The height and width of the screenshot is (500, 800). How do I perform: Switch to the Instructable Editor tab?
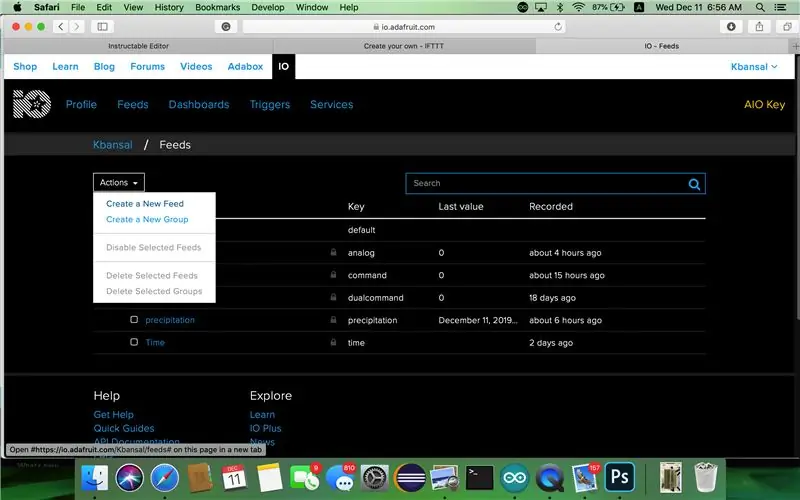[x=138, y=46]
